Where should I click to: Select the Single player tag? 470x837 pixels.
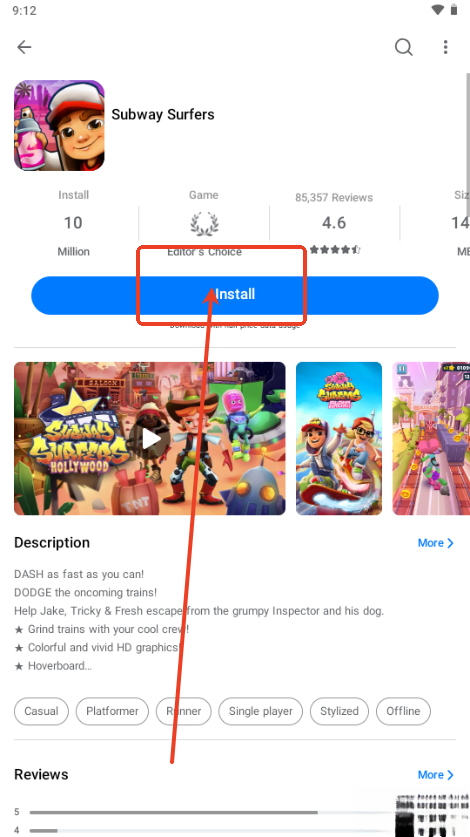pyautogui.click(x=261, y=711)
